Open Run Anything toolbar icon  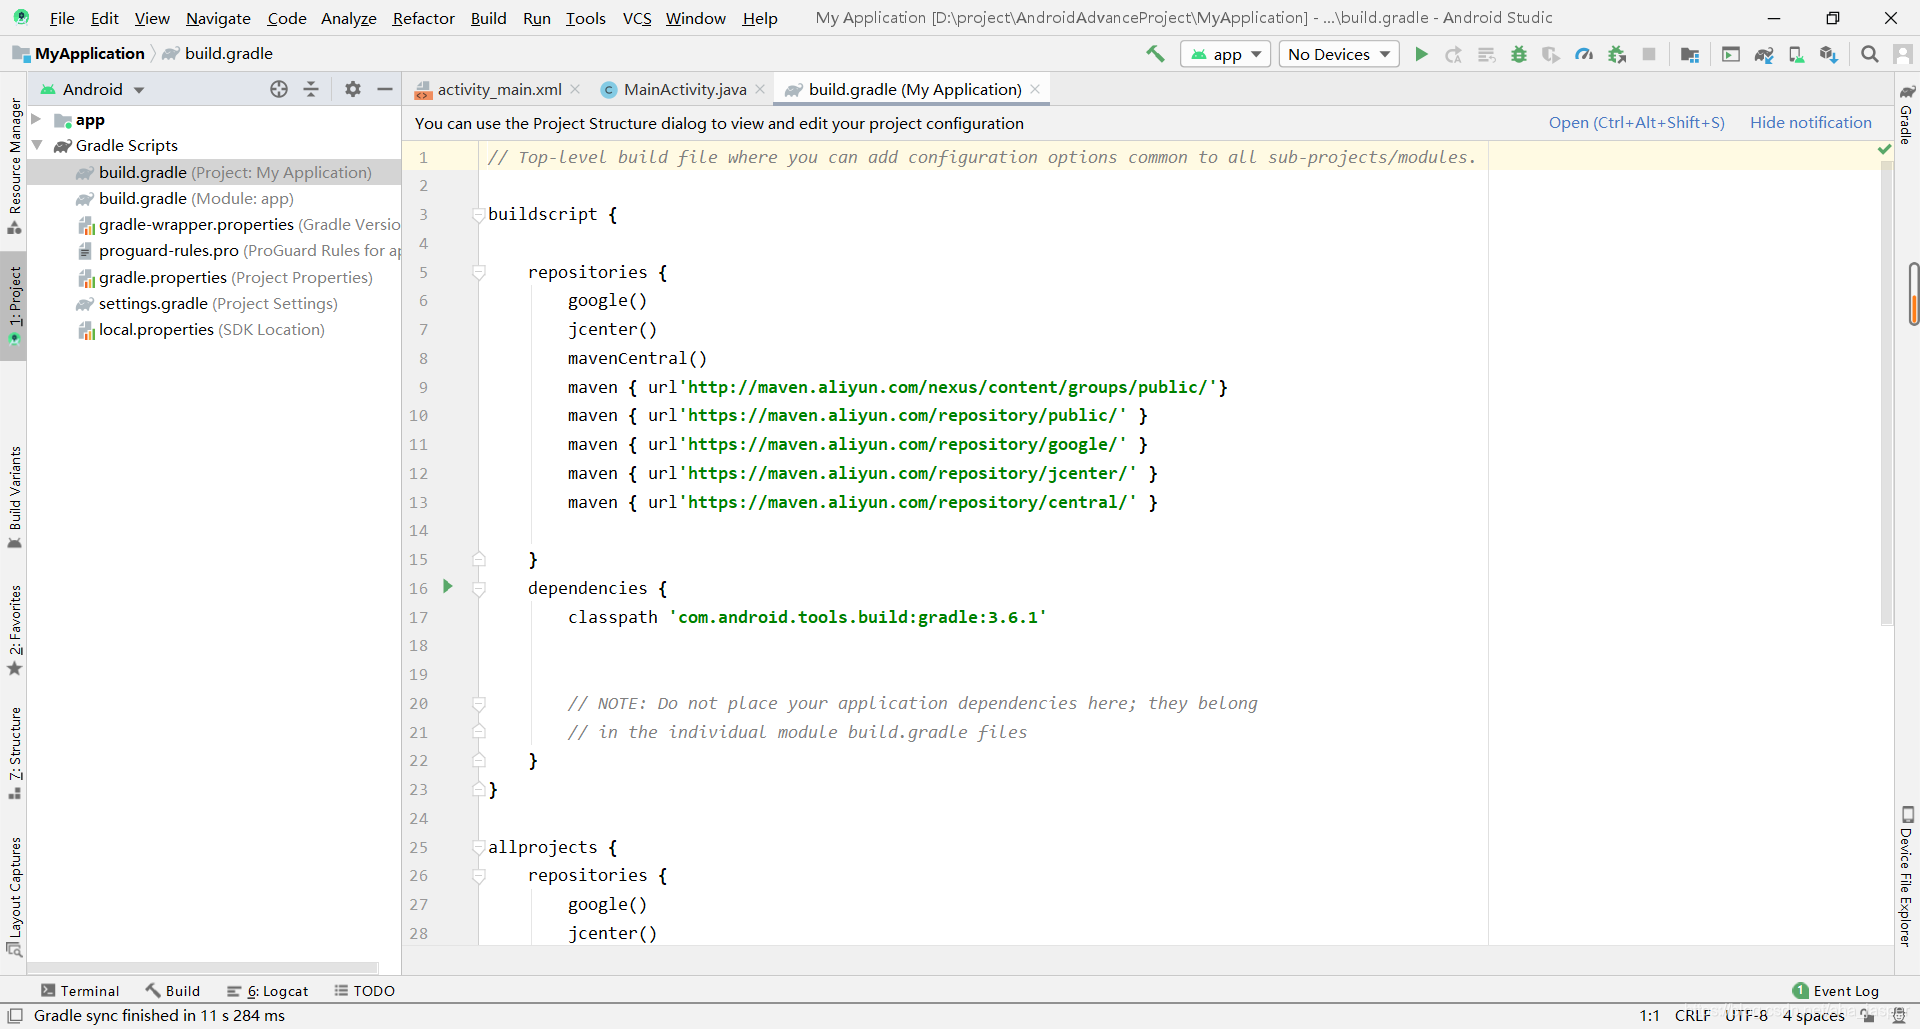(1731, 54)
